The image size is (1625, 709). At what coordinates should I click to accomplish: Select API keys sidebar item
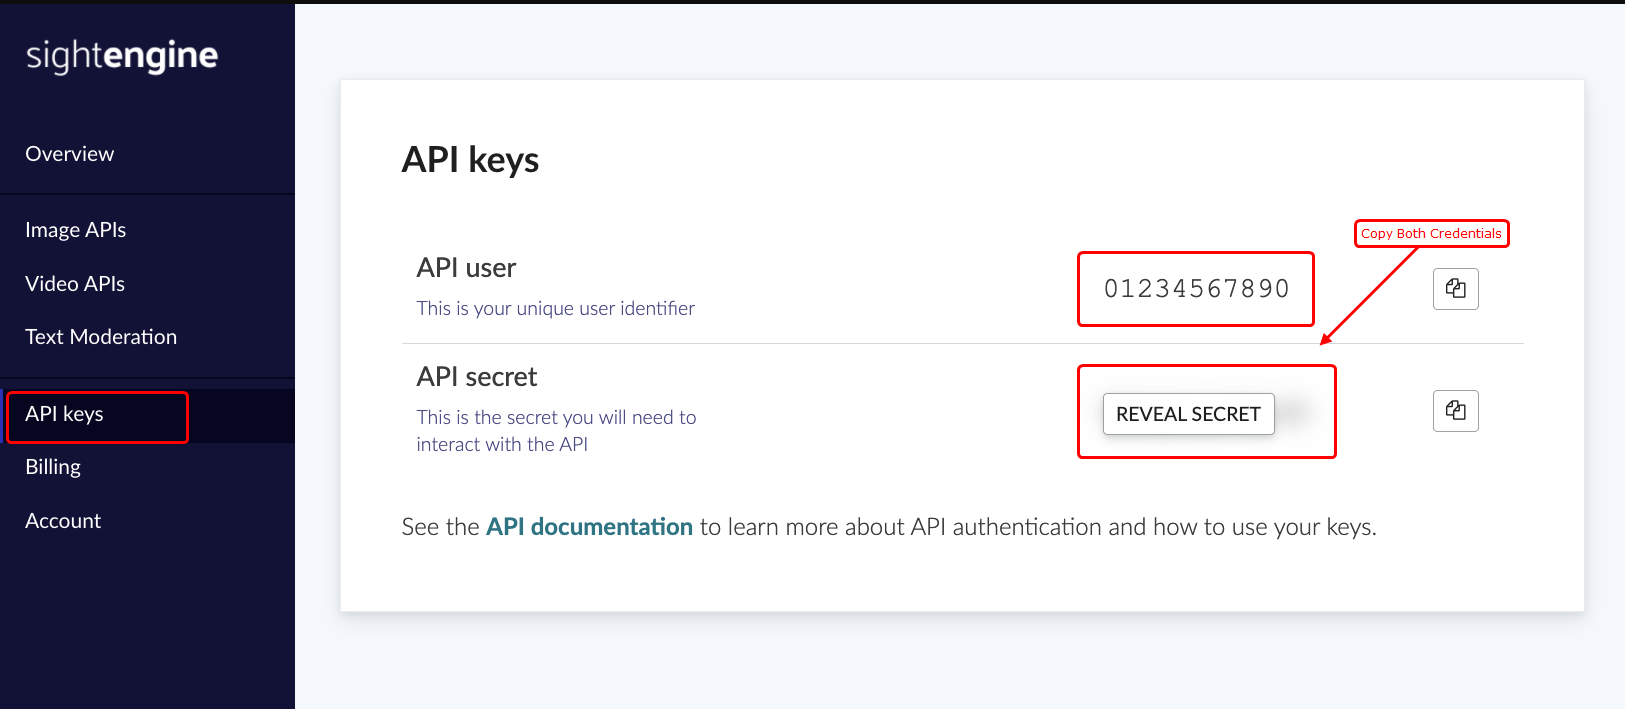tap(65, 414)
